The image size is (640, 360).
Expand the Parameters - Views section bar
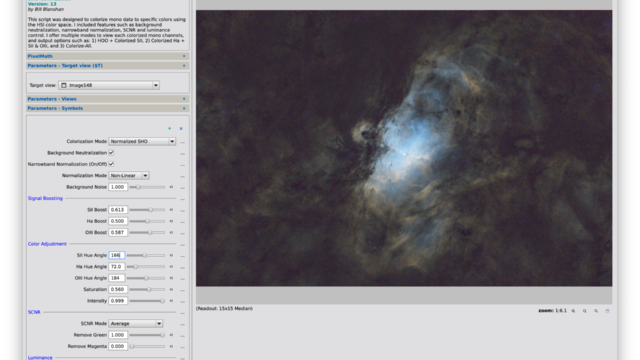108,99
